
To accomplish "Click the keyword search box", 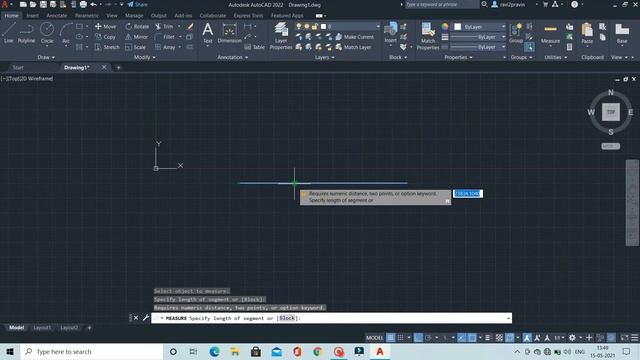I will pos(442,4).
